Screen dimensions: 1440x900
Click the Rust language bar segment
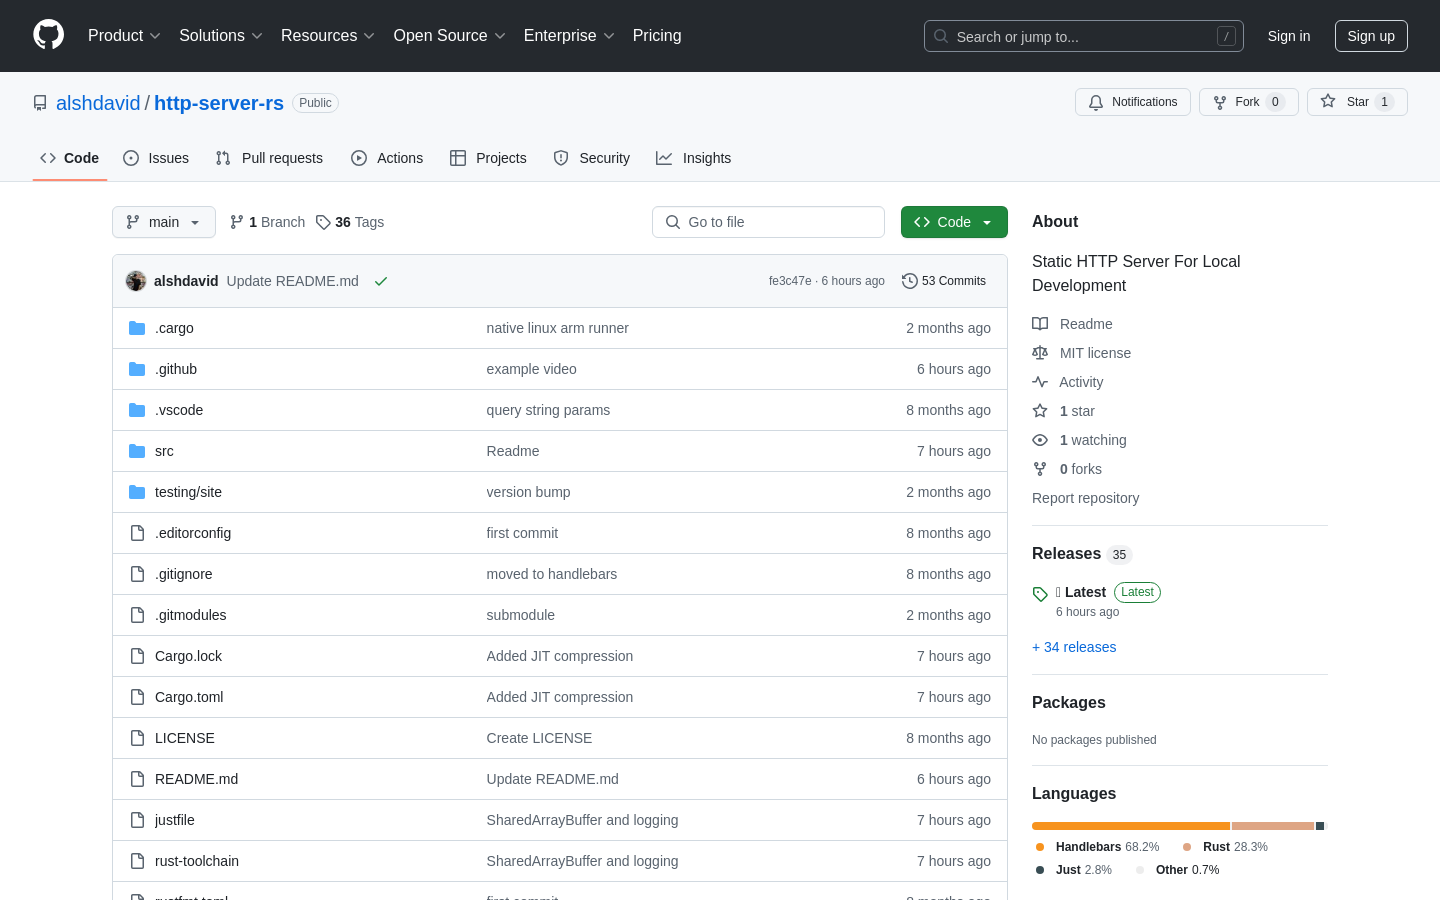click(1273, 826)
